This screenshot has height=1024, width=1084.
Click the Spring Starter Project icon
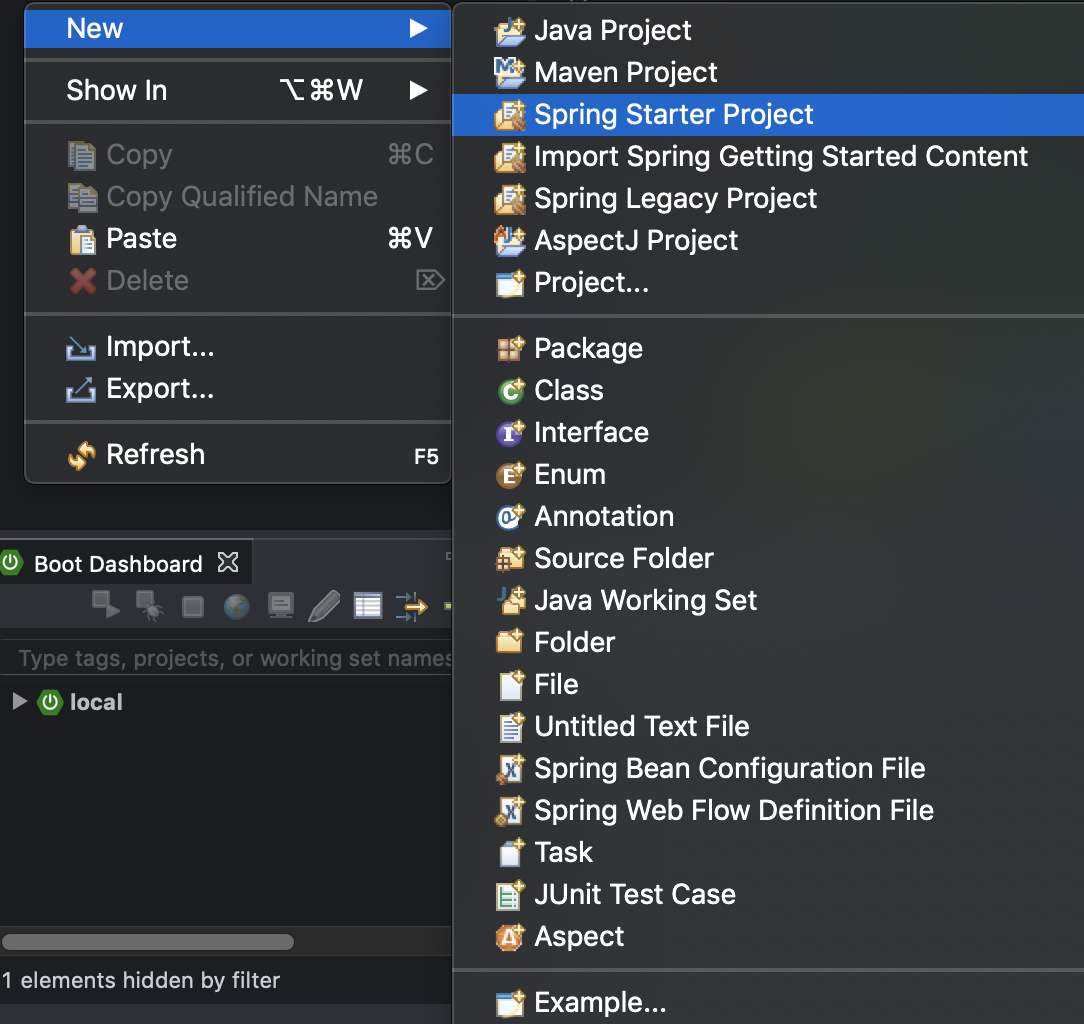[x=510, y=115]
